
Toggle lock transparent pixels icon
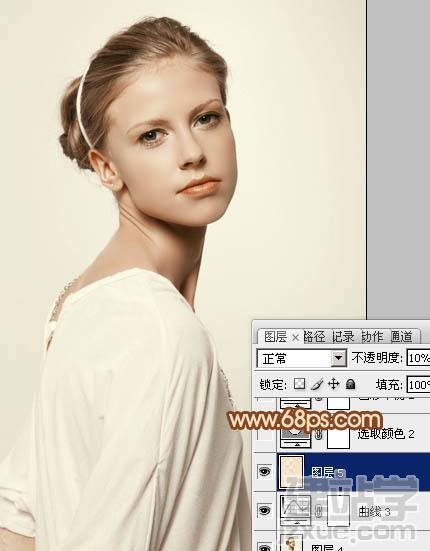point(299,384)
